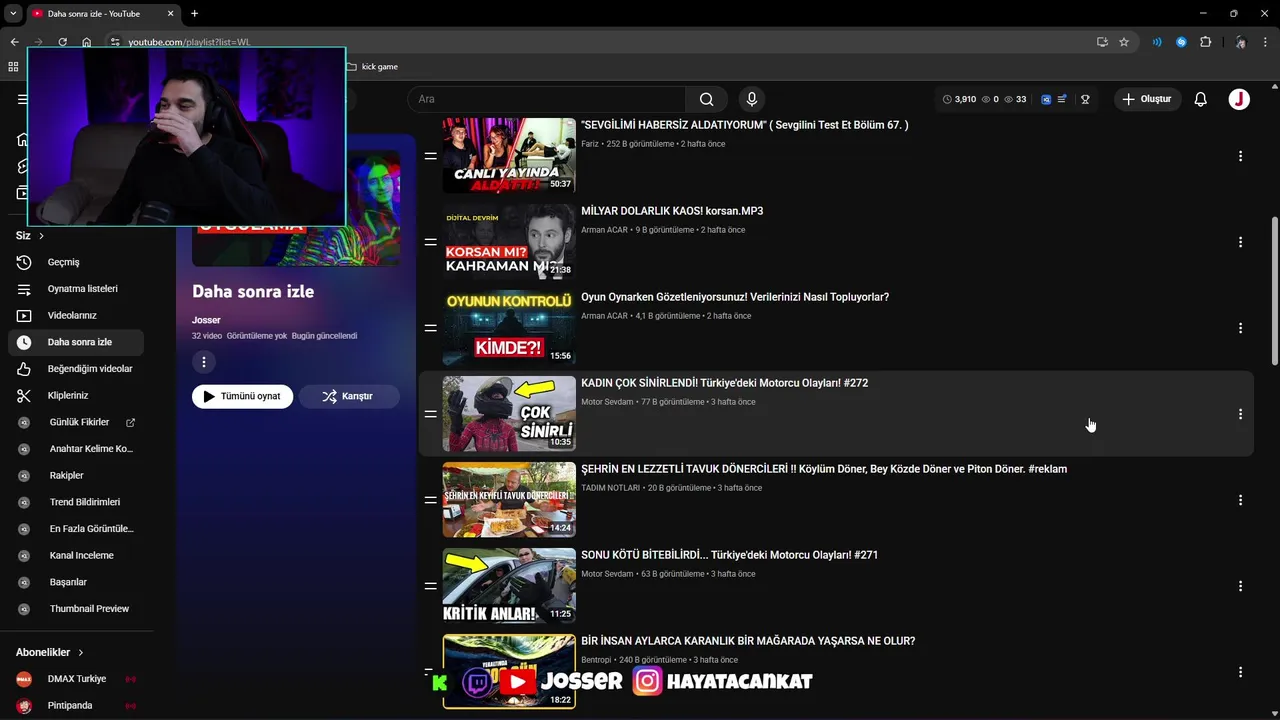Click the install app icon in the address bar
The width and height of the screenshot is (1280, 720).
click(x=1102, y=42)
